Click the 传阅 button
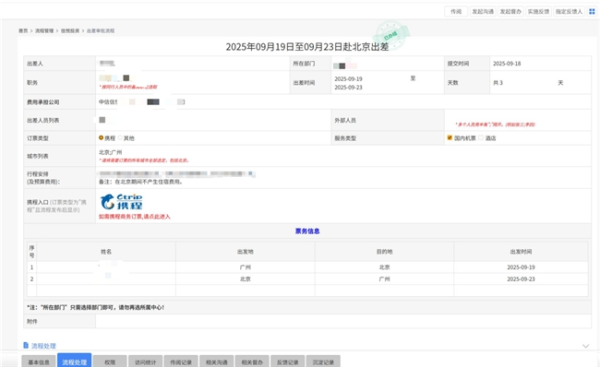600x367 pixels. coord(456,11)
